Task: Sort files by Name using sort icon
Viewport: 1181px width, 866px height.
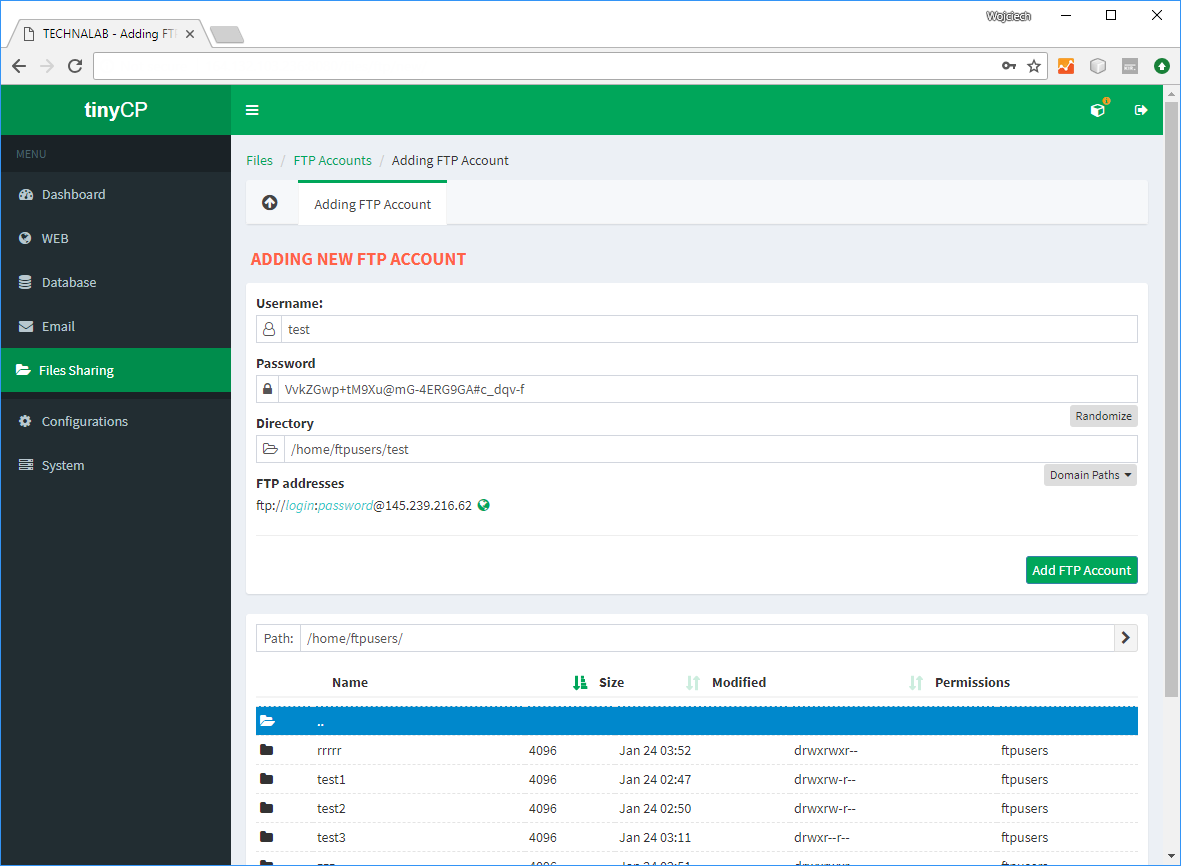Action: coord(579,682)
